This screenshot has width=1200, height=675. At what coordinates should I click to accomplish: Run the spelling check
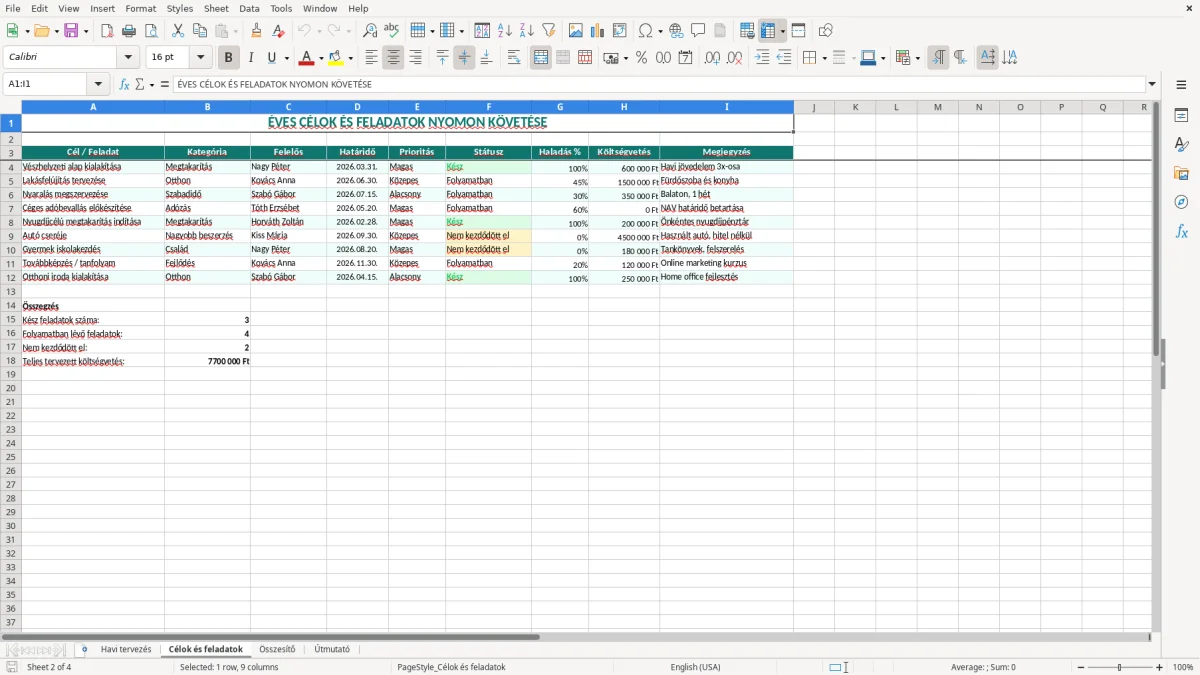tap(392, 31)
